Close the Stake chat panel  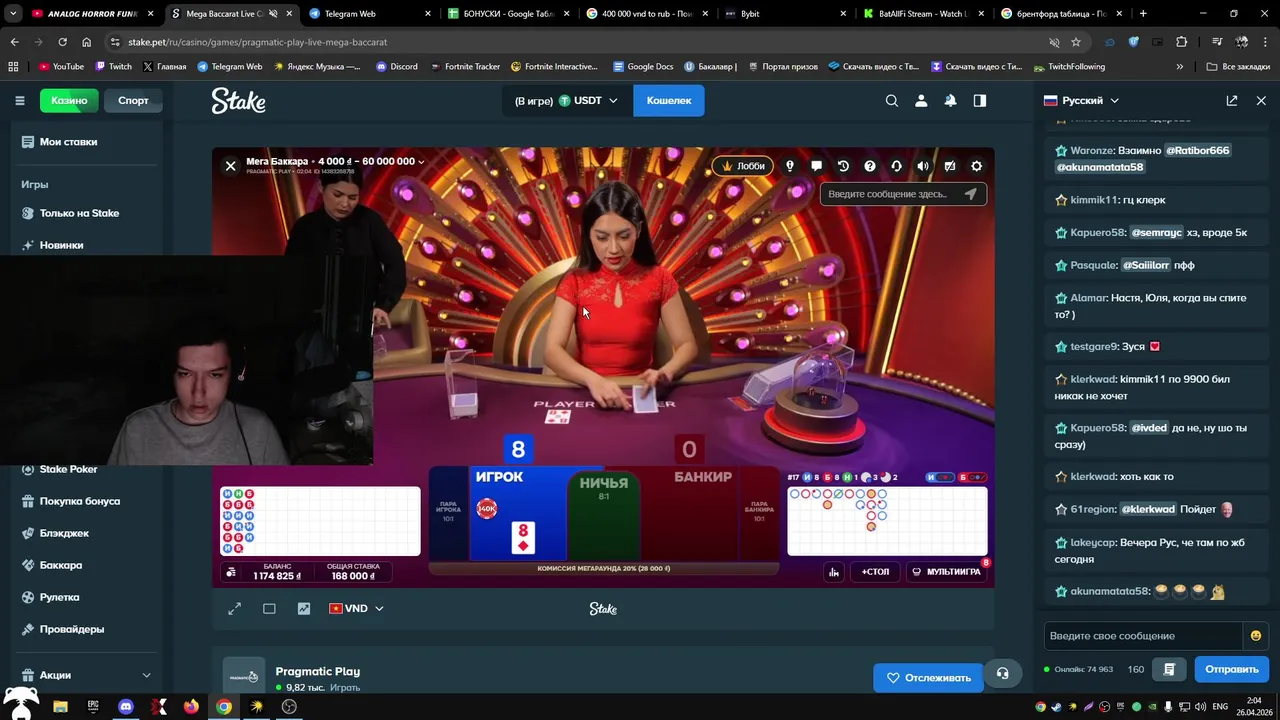tap(1261, 100)
